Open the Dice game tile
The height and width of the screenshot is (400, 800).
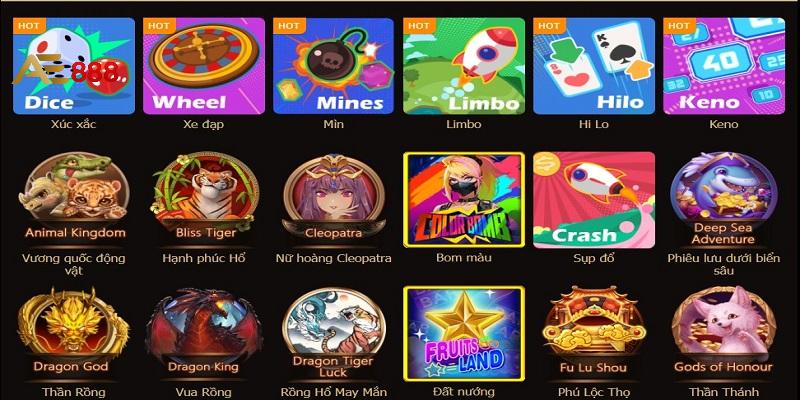74,66
